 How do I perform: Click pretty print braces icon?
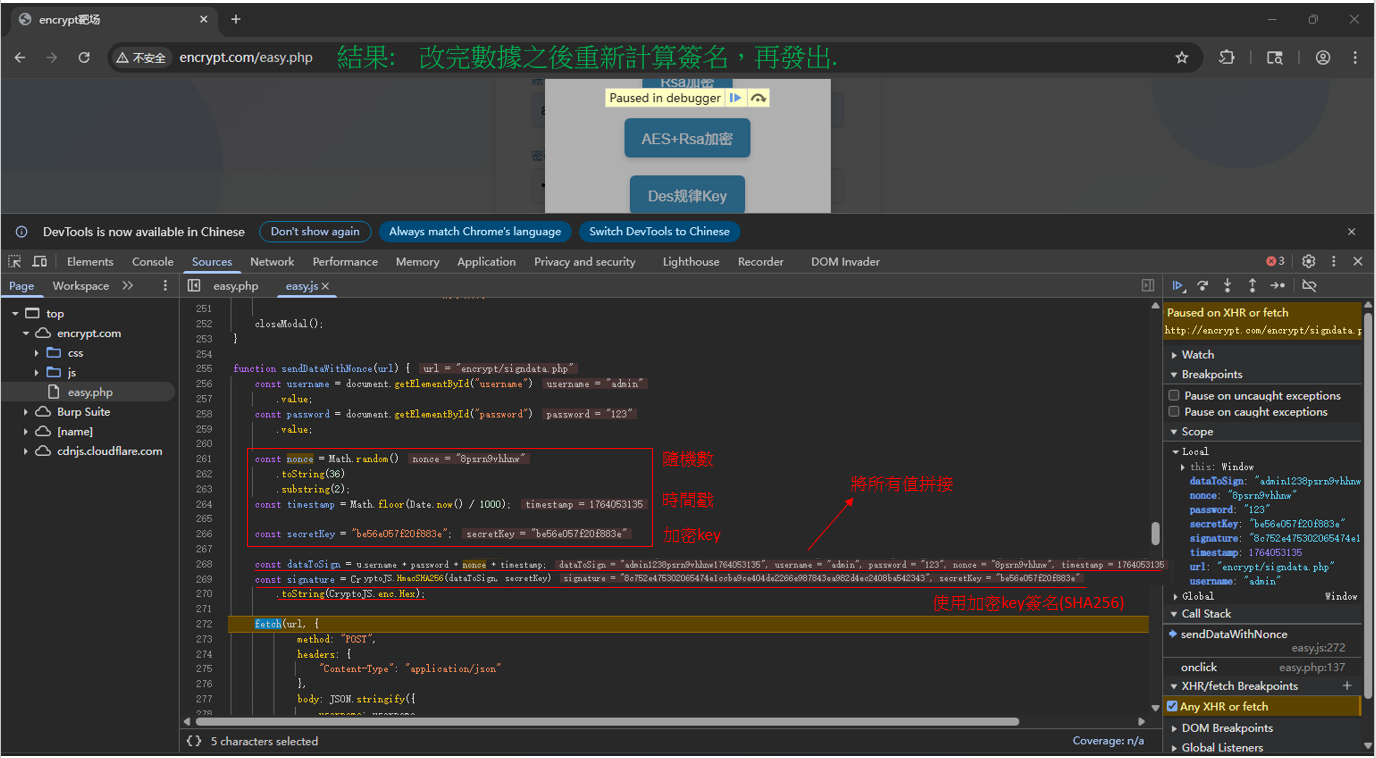[194, 741]
